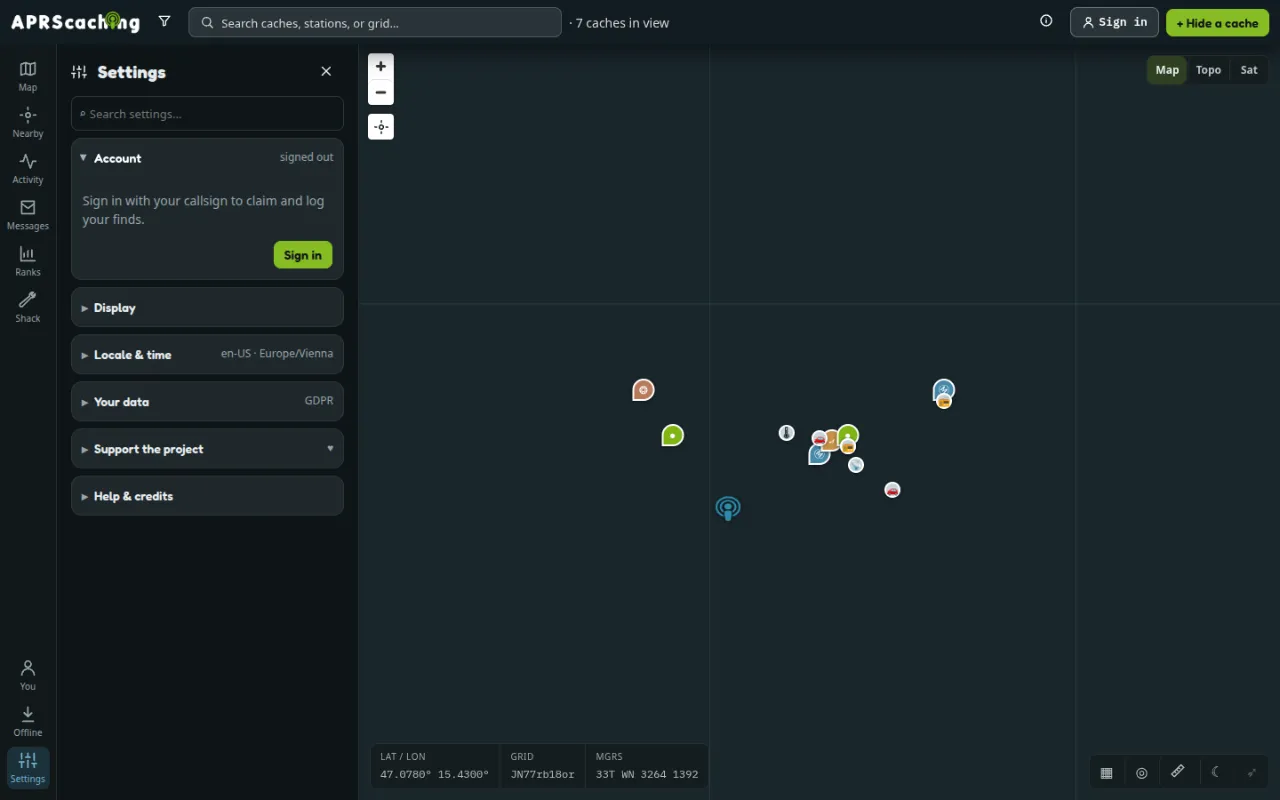
Task: Click Sign in in the header
Action: click(x=1114, y=22)
